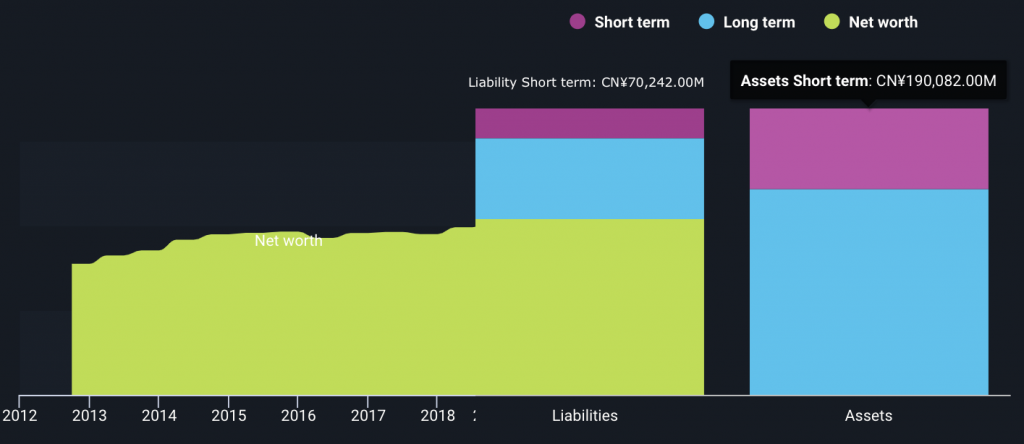
Task: Select the Liabilities short term purple segment
Action: pyautogui.click(x=590, y=123)
